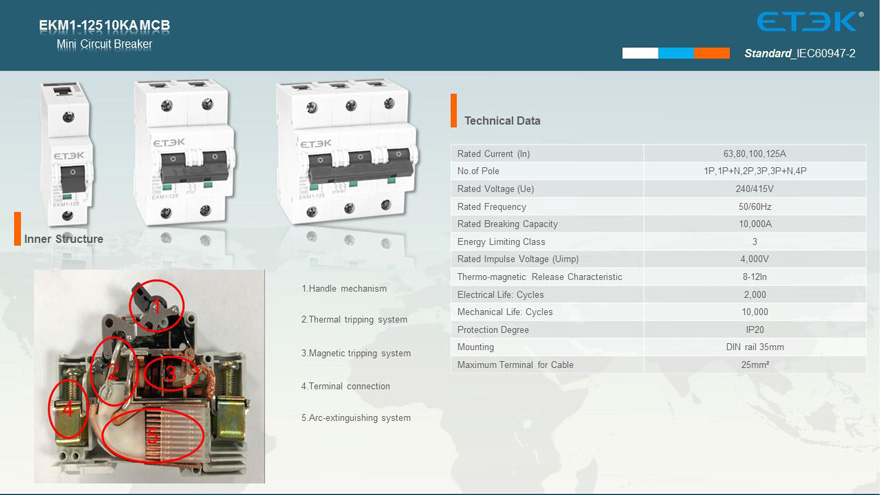Click the 'Protection Degree' row label
The width and height of the screenshot is (880, 495).
tap(493, 330)
